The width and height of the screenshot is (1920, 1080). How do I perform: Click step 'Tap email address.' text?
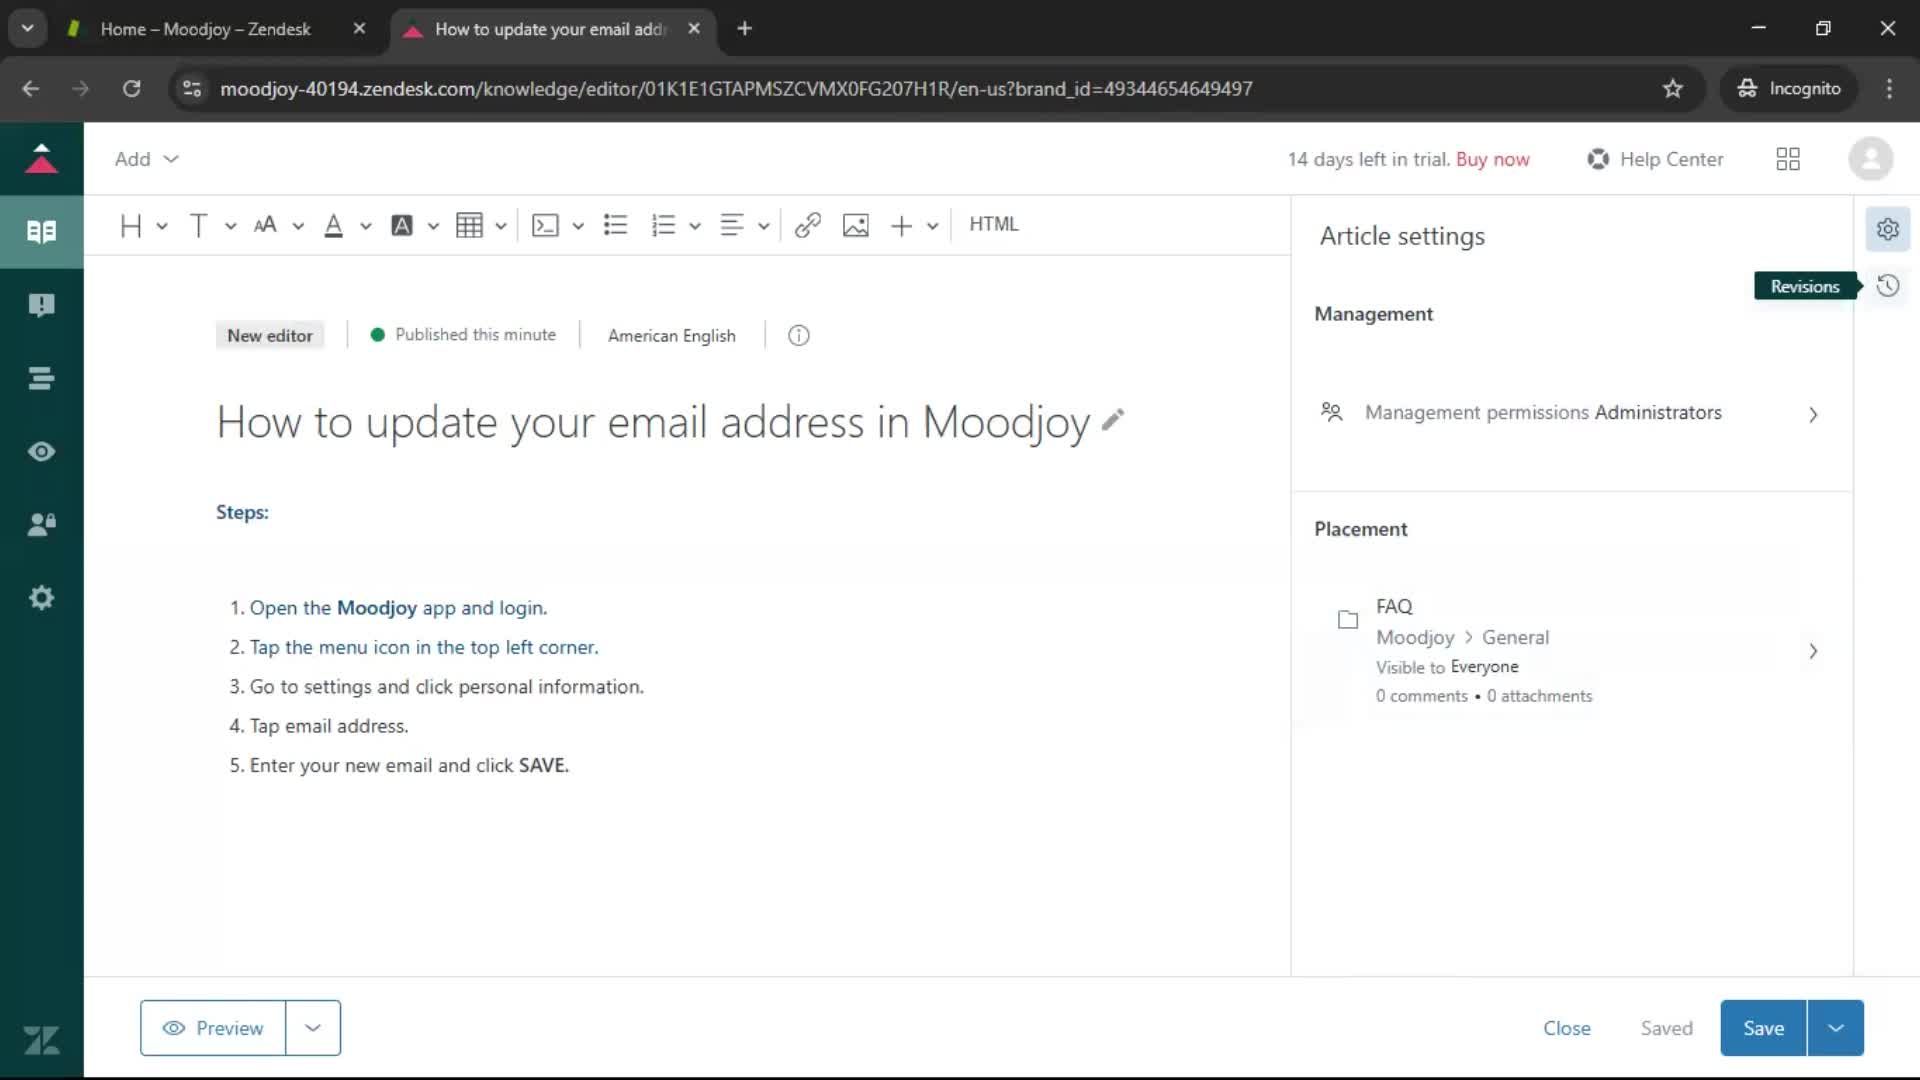pyautogui.click(x=329, y=726)
